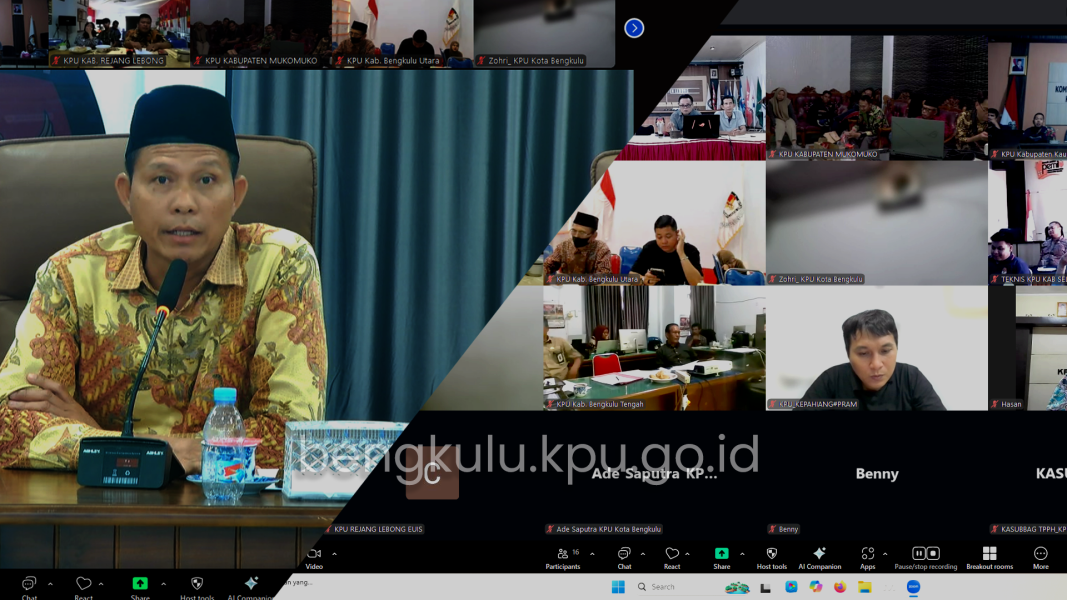Select the KPU Kab. Bengkulu Tengah video tile

click(654, 347)
